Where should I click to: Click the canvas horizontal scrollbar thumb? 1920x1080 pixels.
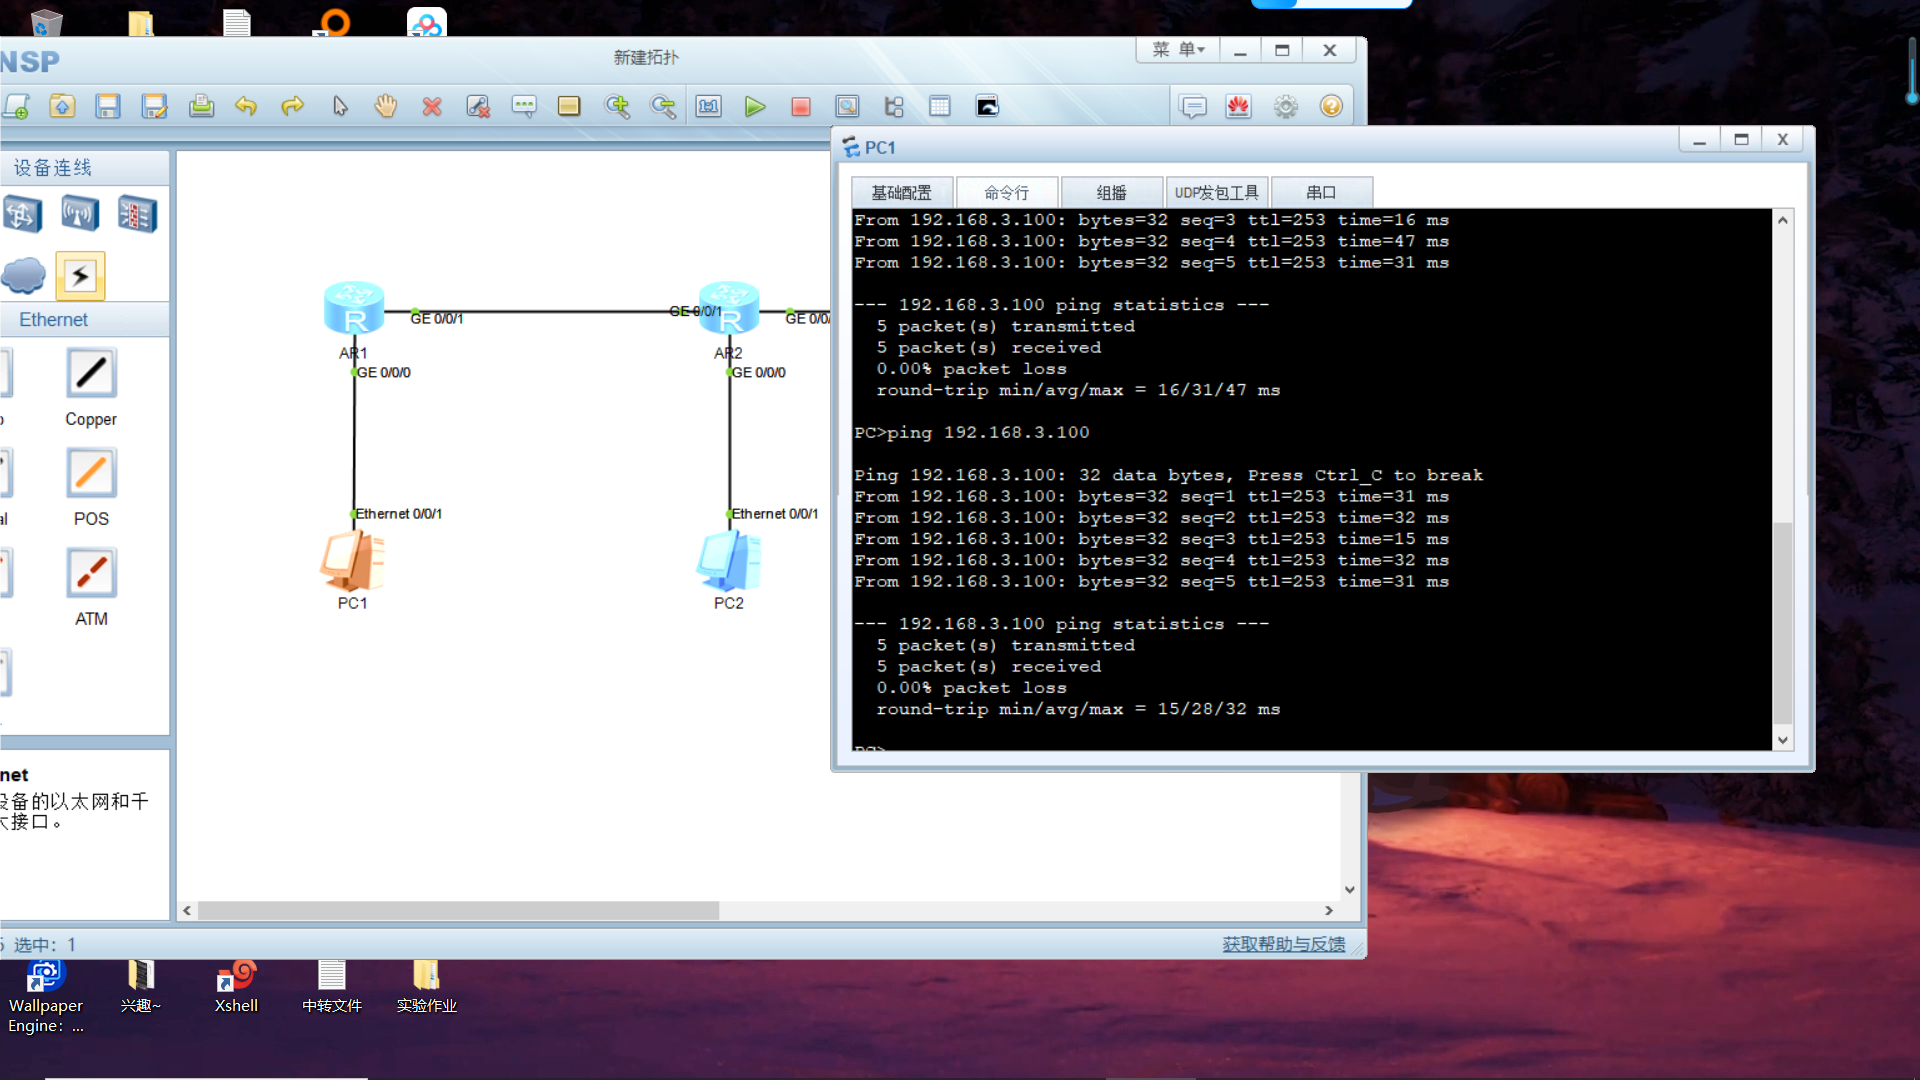coord(458,911)
